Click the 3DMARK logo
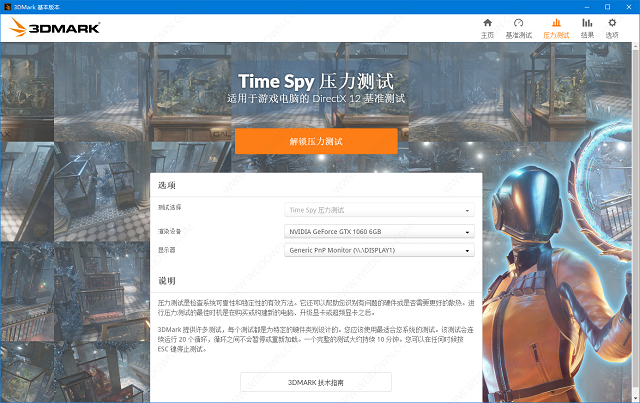 pos(55,27)
